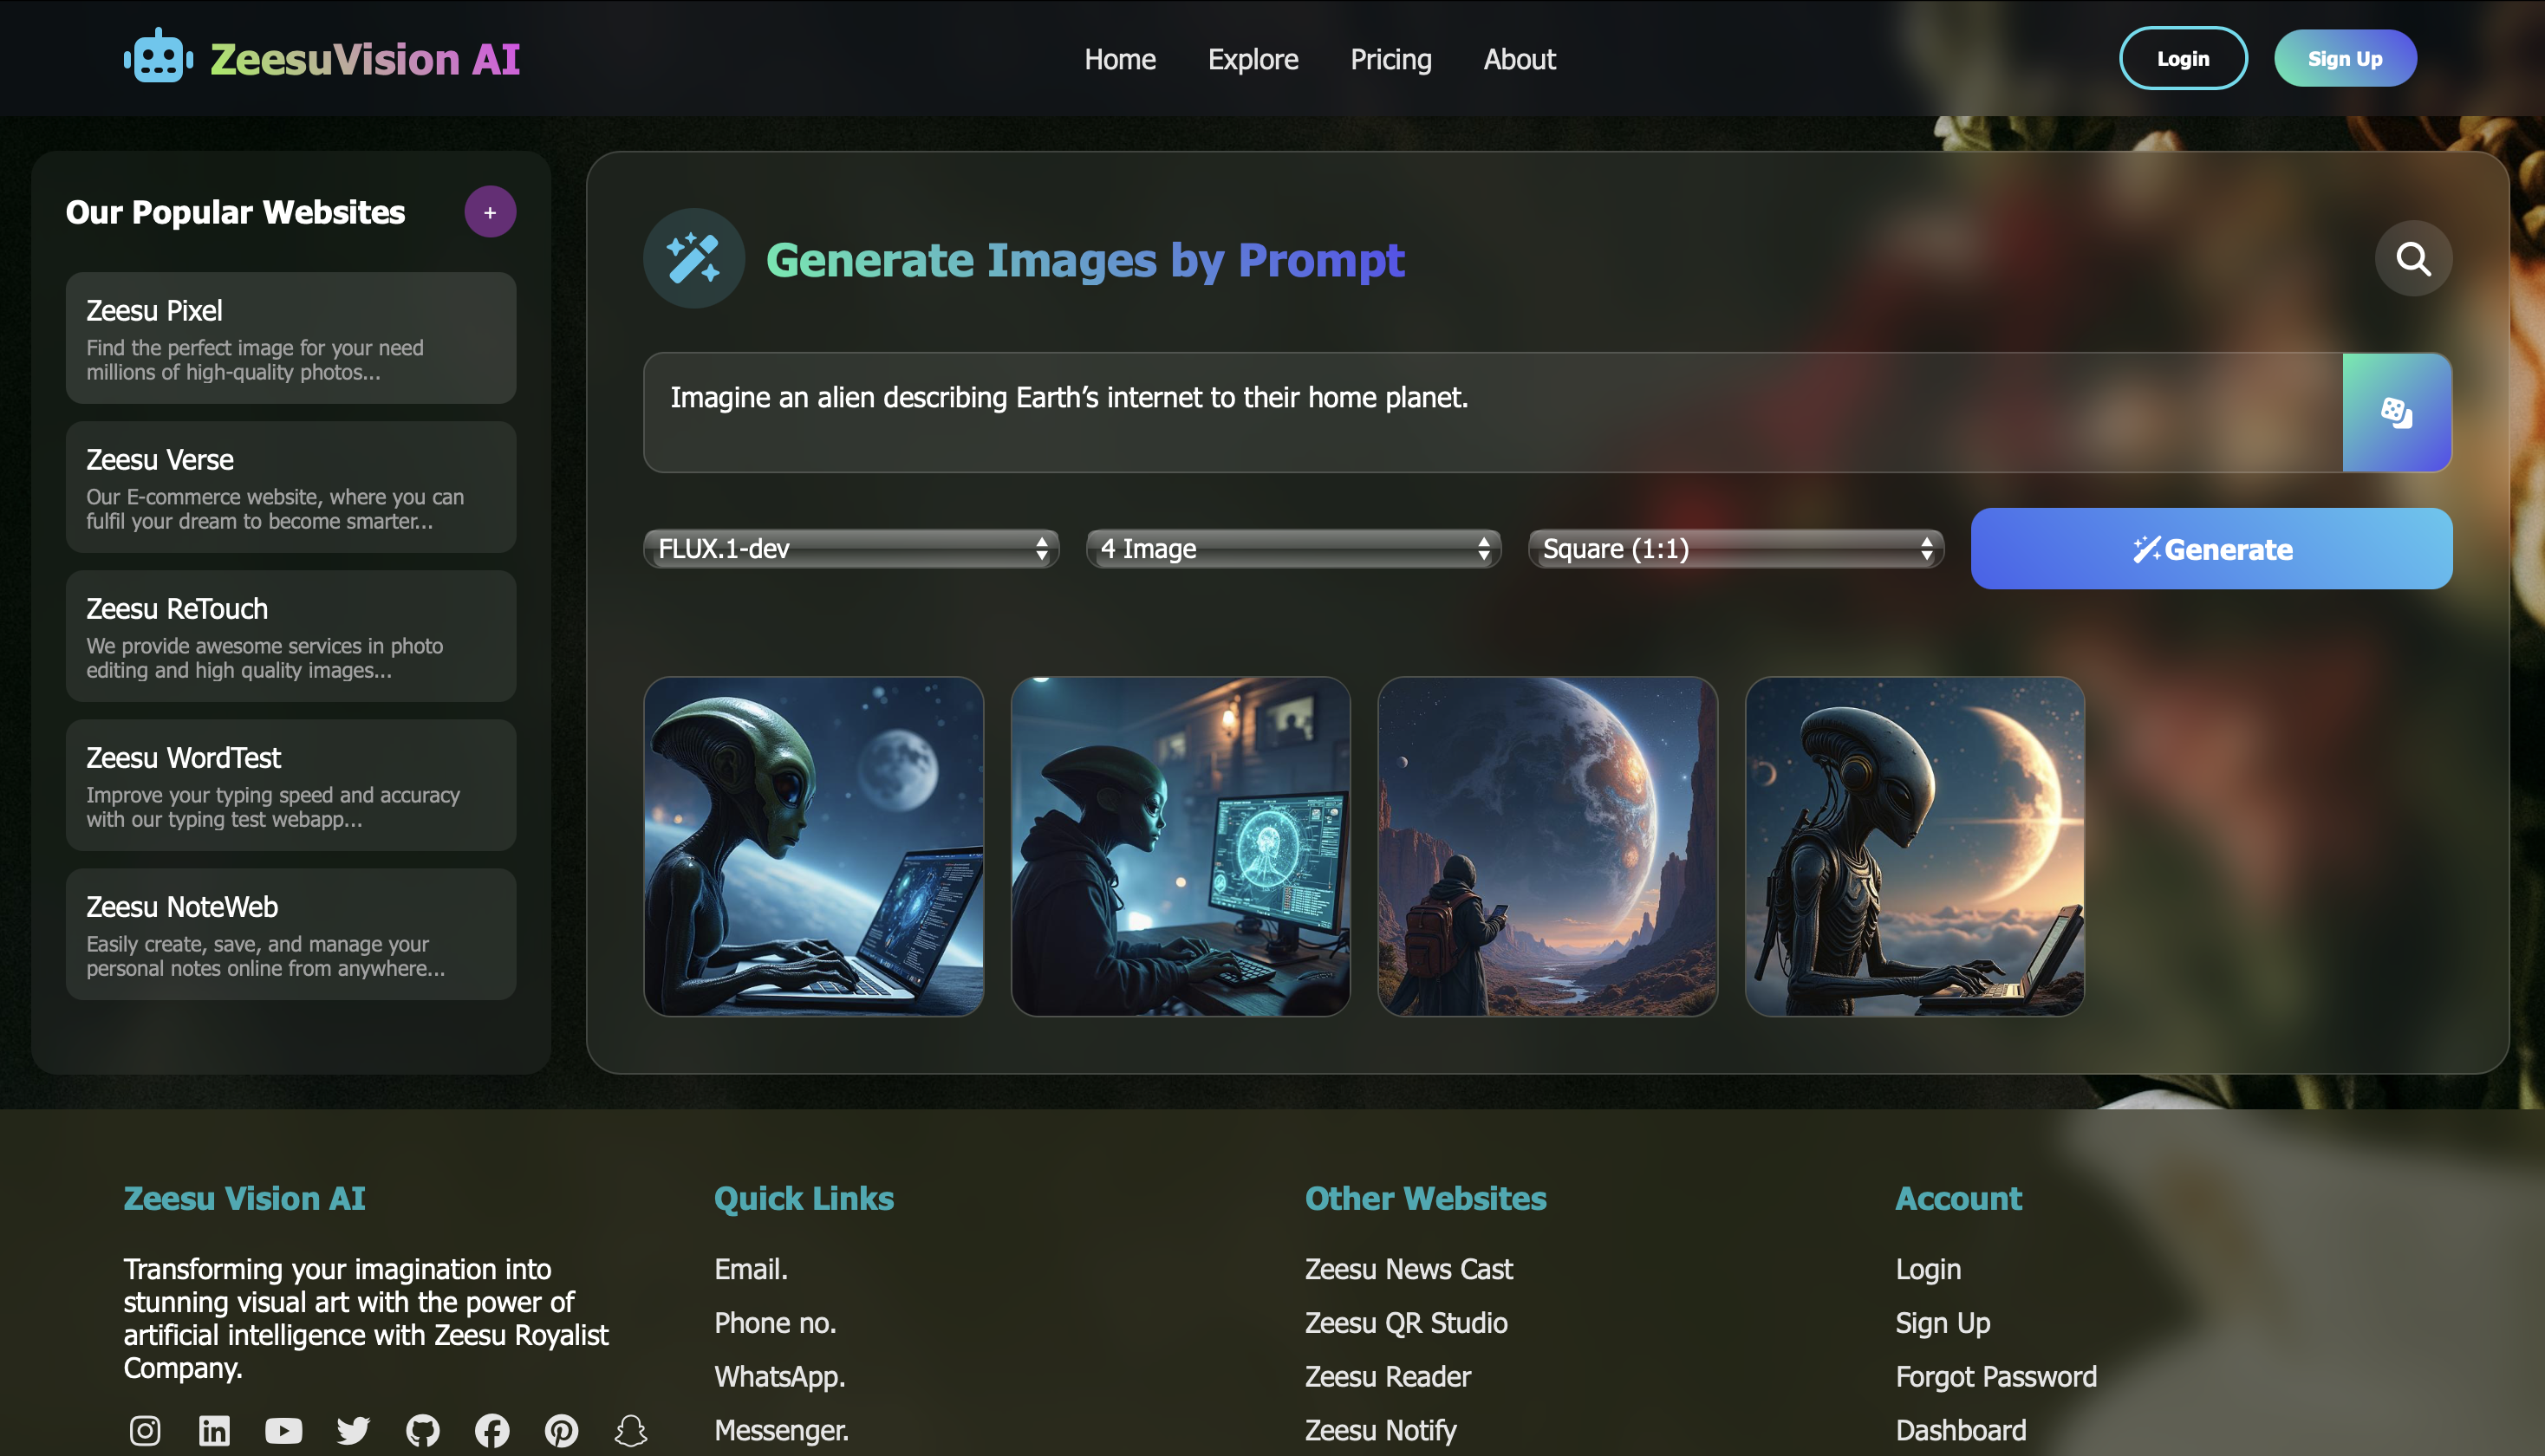The height and width of the screenshot is (1456, 2545).
Task: Open the Square (1:1) aspect ratio dropdown
Action: [x=1736, y=549]
